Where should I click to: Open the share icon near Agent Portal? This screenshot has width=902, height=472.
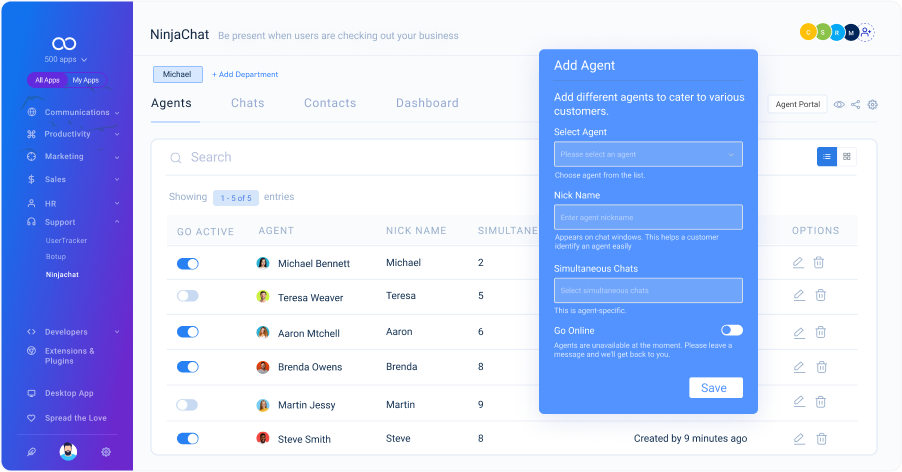click(856, 104)
